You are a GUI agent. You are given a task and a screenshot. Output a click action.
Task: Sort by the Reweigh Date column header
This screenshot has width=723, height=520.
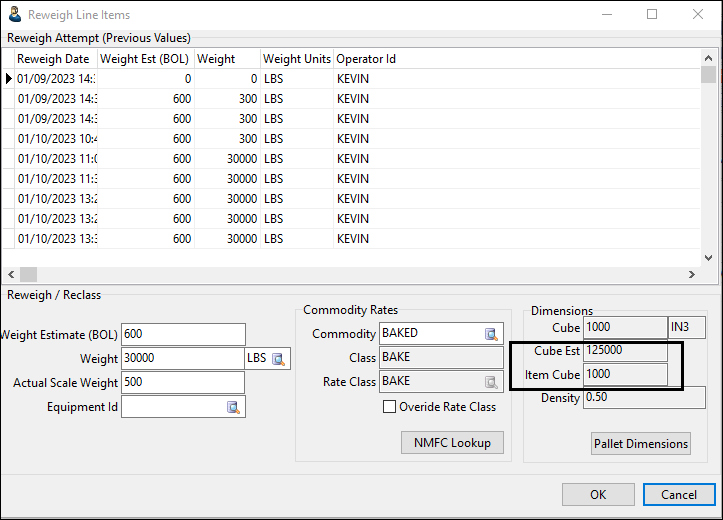pyautogui.click(x=53, y=59)
